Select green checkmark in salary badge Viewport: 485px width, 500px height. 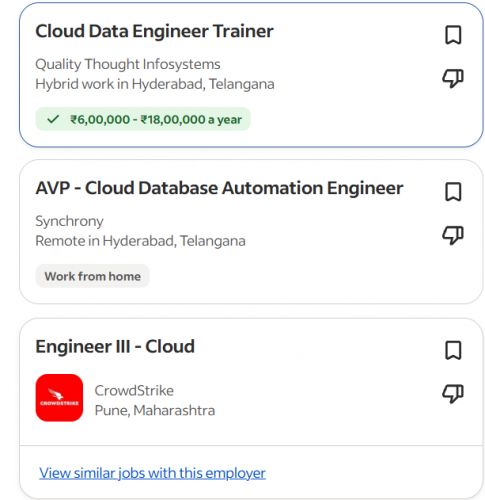coord(53,119)
